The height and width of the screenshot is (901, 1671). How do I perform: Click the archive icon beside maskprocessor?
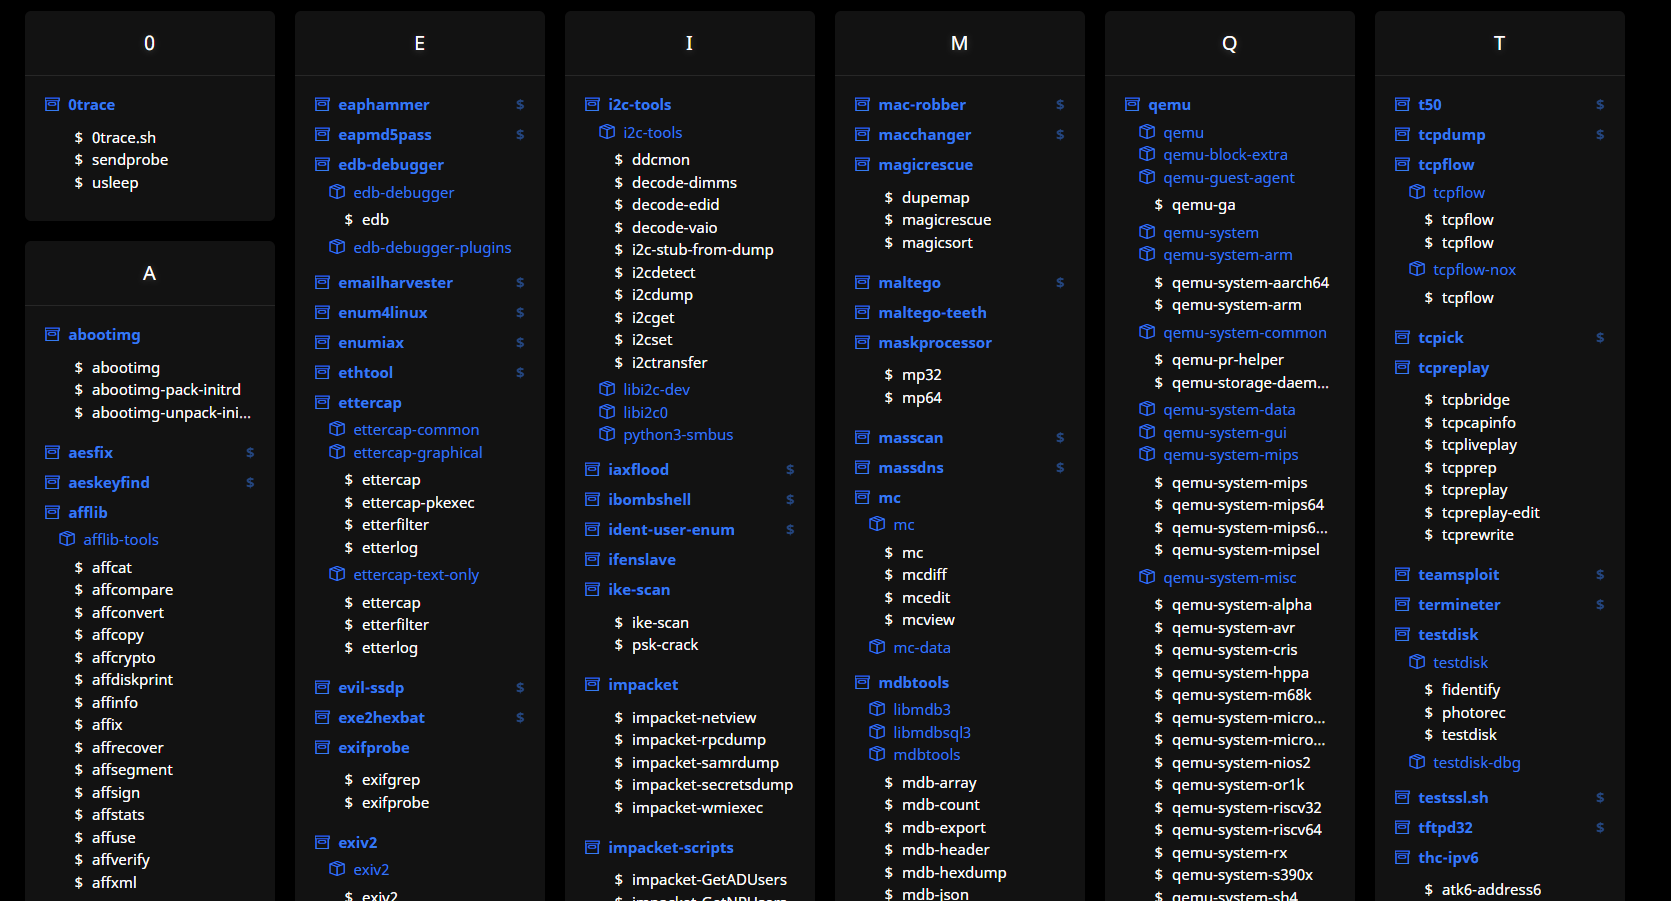(862, 342)
